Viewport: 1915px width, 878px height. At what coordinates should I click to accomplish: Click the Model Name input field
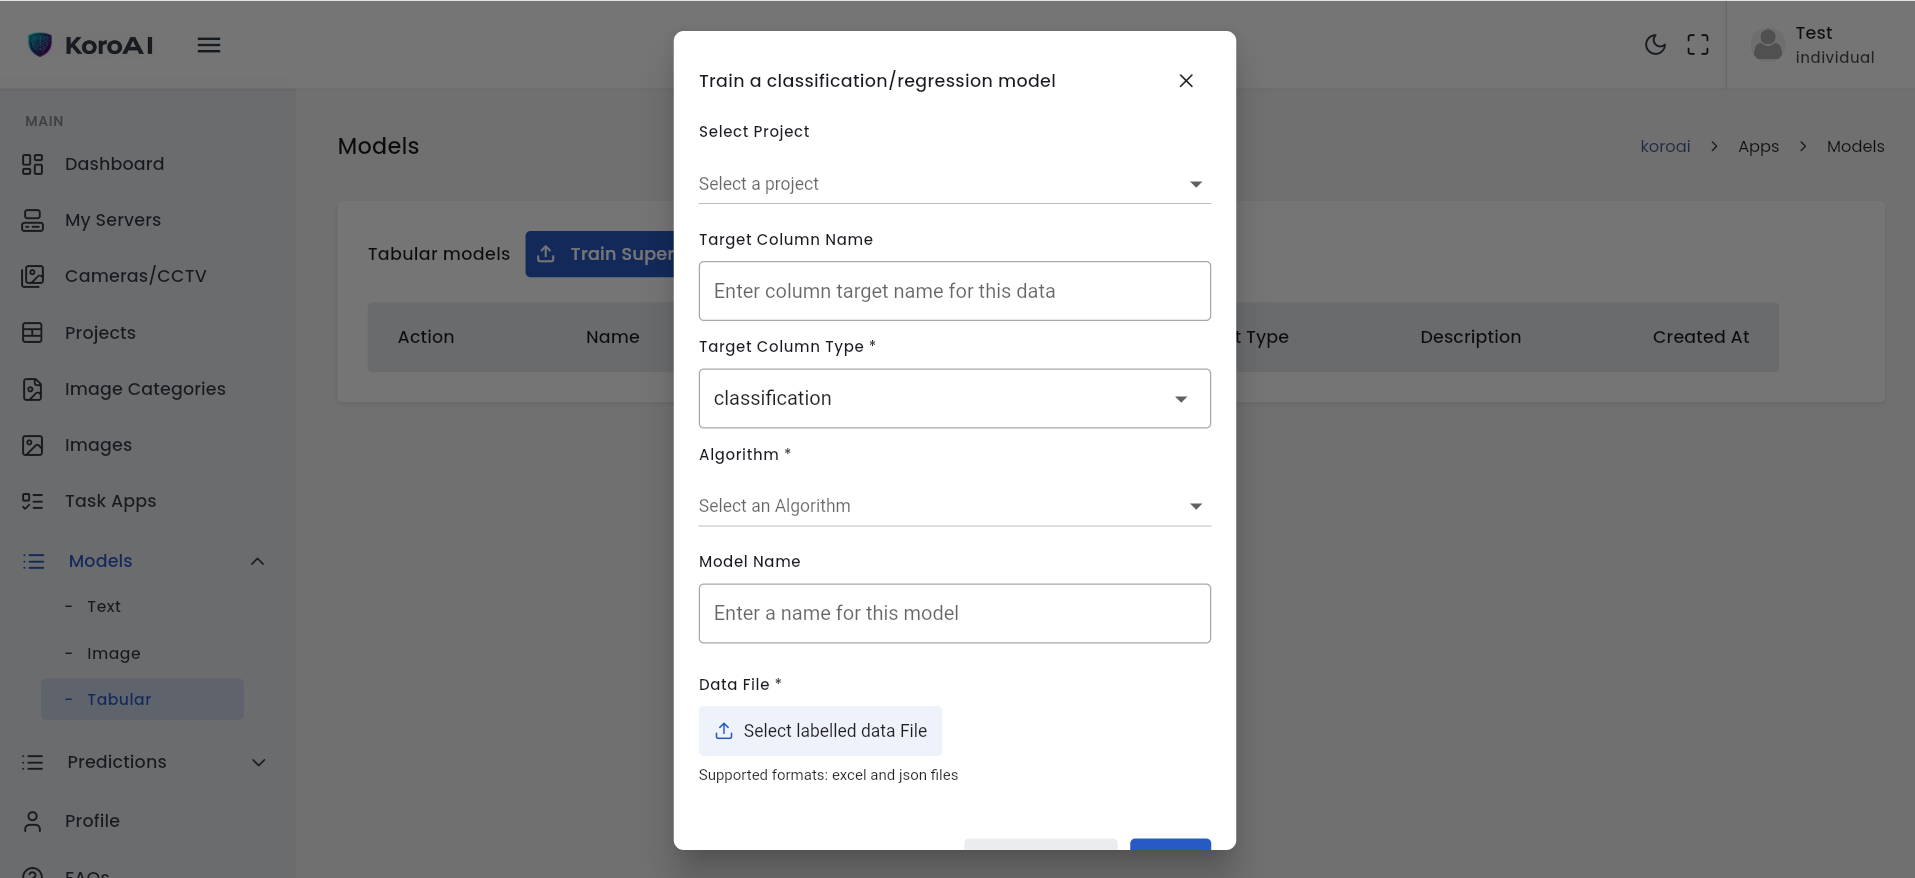coord(954,613)
